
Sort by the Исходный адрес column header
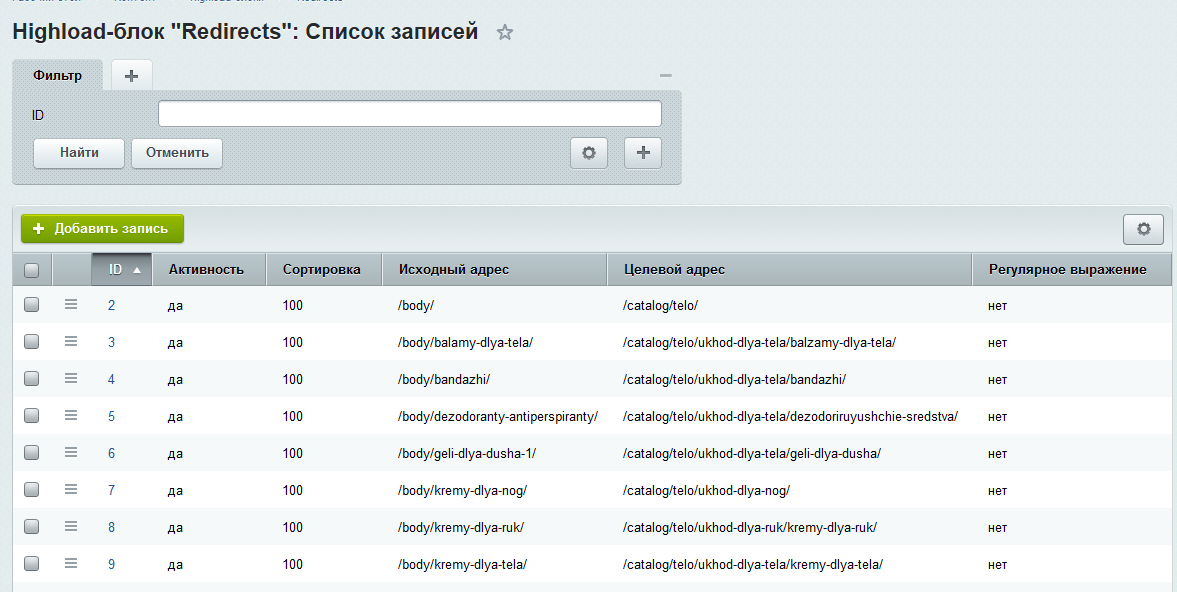[x=453, y=269]
